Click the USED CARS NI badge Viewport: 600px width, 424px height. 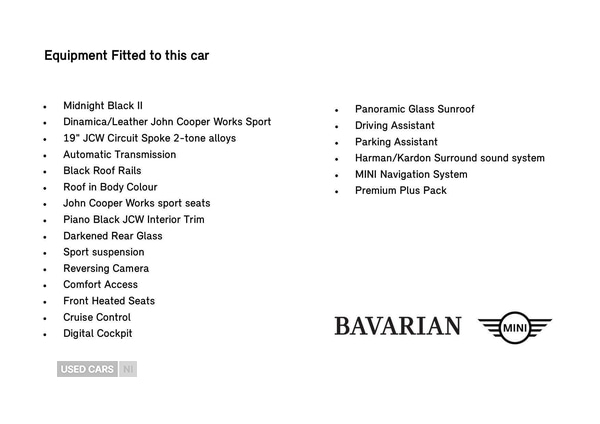(96, 369)
